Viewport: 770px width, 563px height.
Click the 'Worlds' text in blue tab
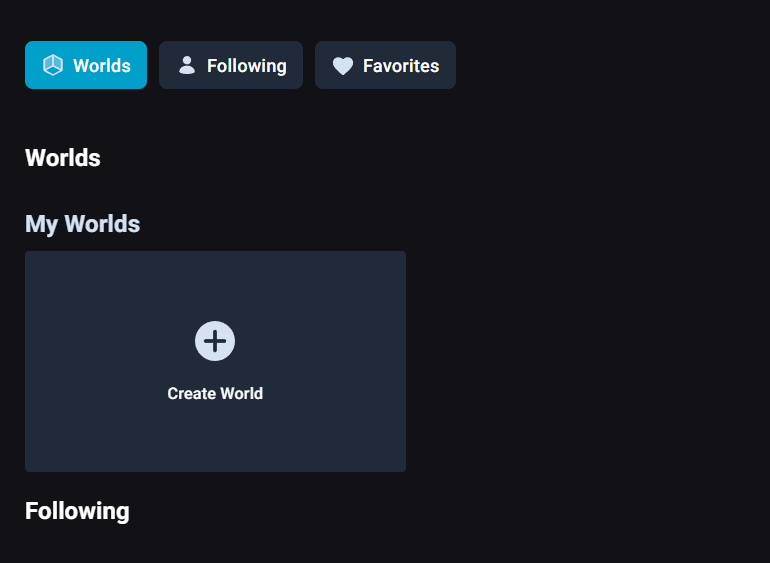tap(102, 66)
